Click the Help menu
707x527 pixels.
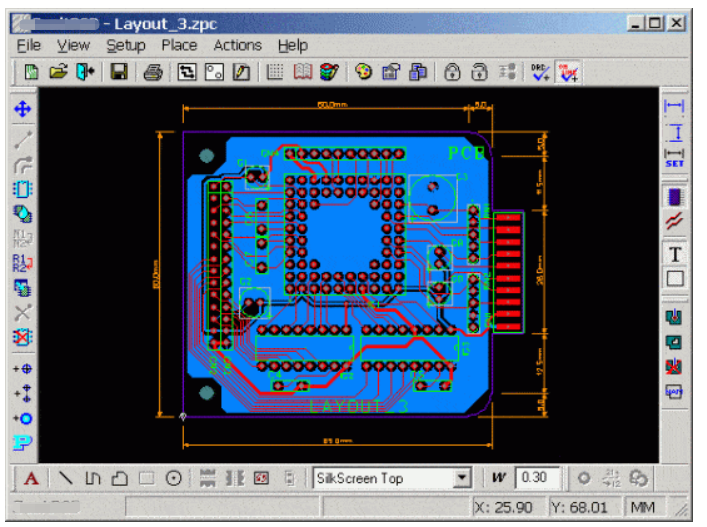point(293,45)
